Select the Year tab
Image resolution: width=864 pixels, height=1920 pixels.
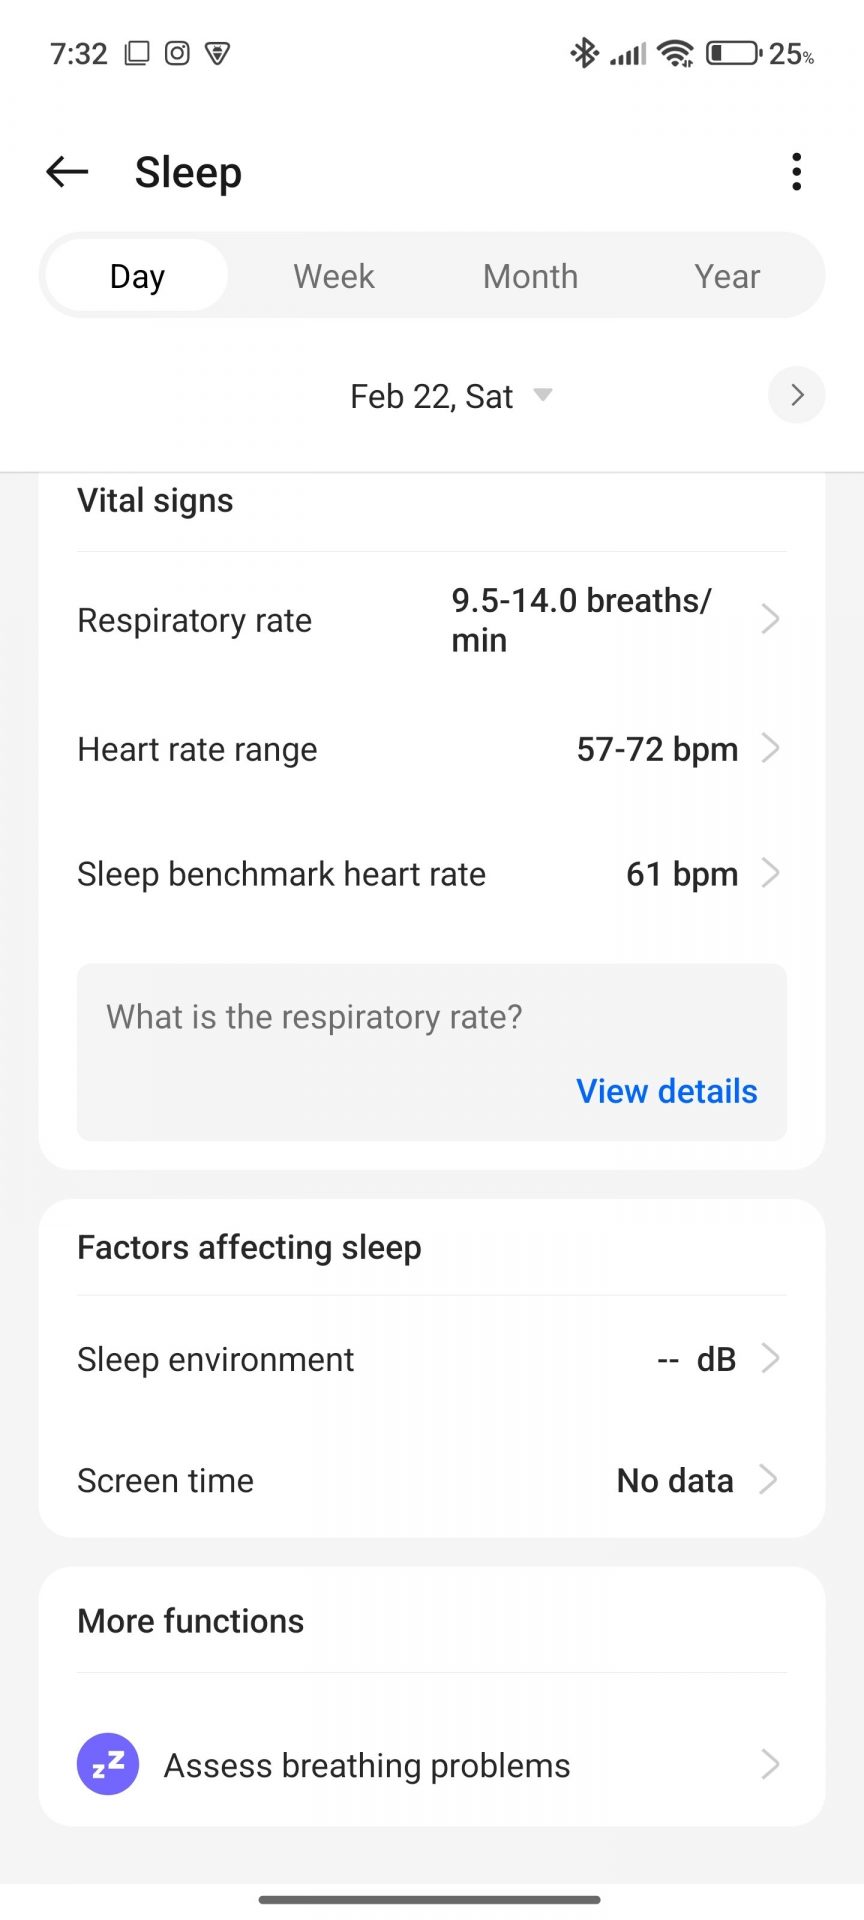pyautogui.click(x=727, y=276)
